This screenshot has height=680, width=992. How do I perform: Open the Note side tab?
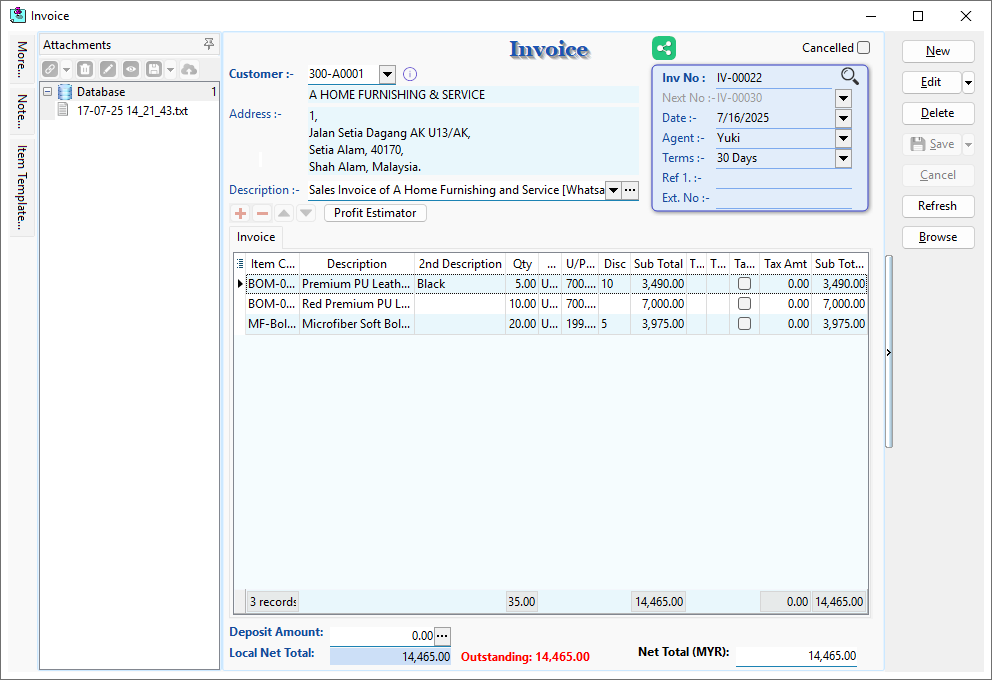click(21, 110)
